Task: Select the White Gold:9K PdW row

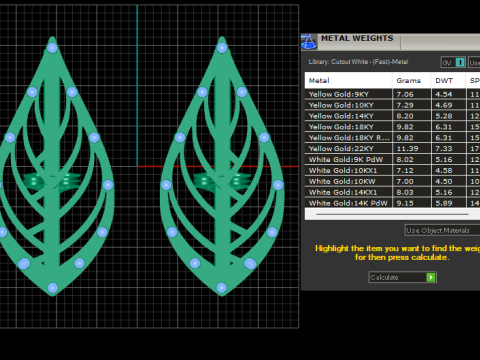Action: point(392,159)
